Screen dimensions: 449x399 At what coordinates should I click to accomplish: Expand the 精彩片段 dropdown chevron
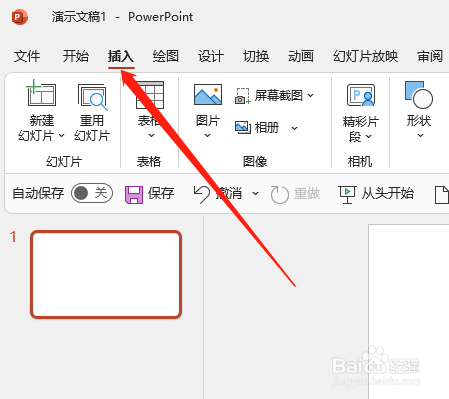[368, 136]
